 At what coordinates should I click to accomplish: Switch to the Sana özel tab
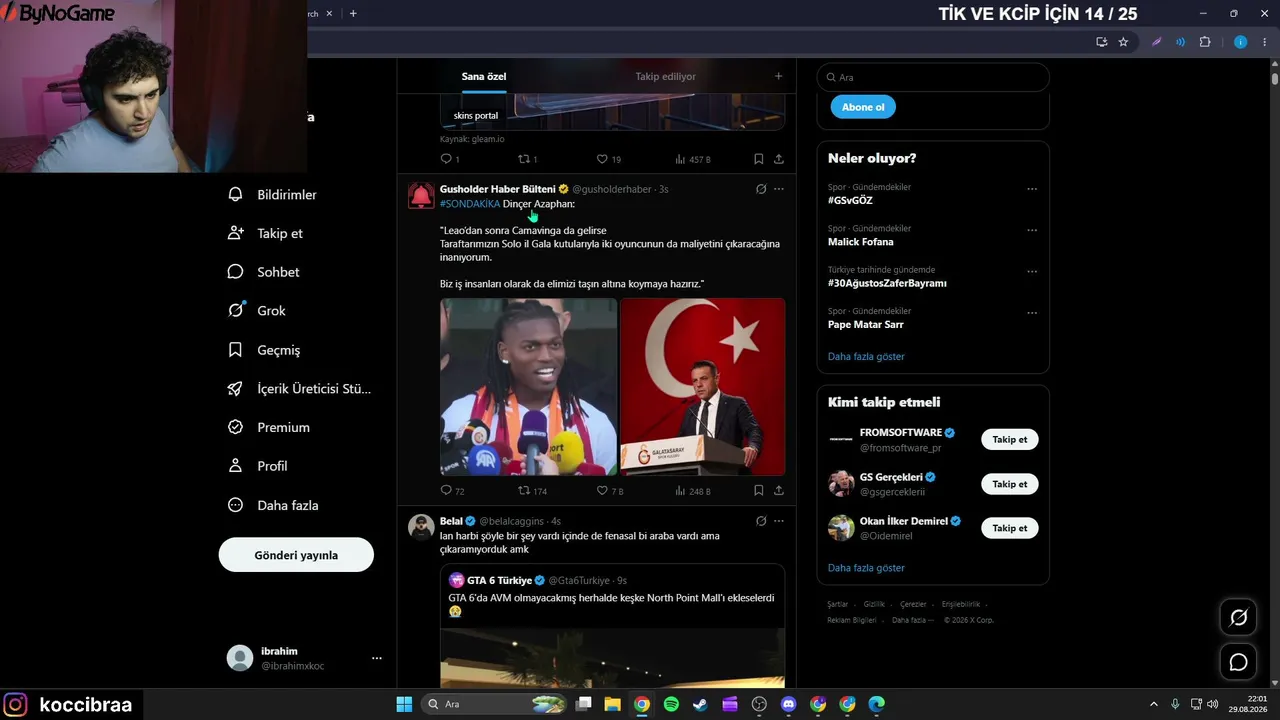[x=483, y=76]
